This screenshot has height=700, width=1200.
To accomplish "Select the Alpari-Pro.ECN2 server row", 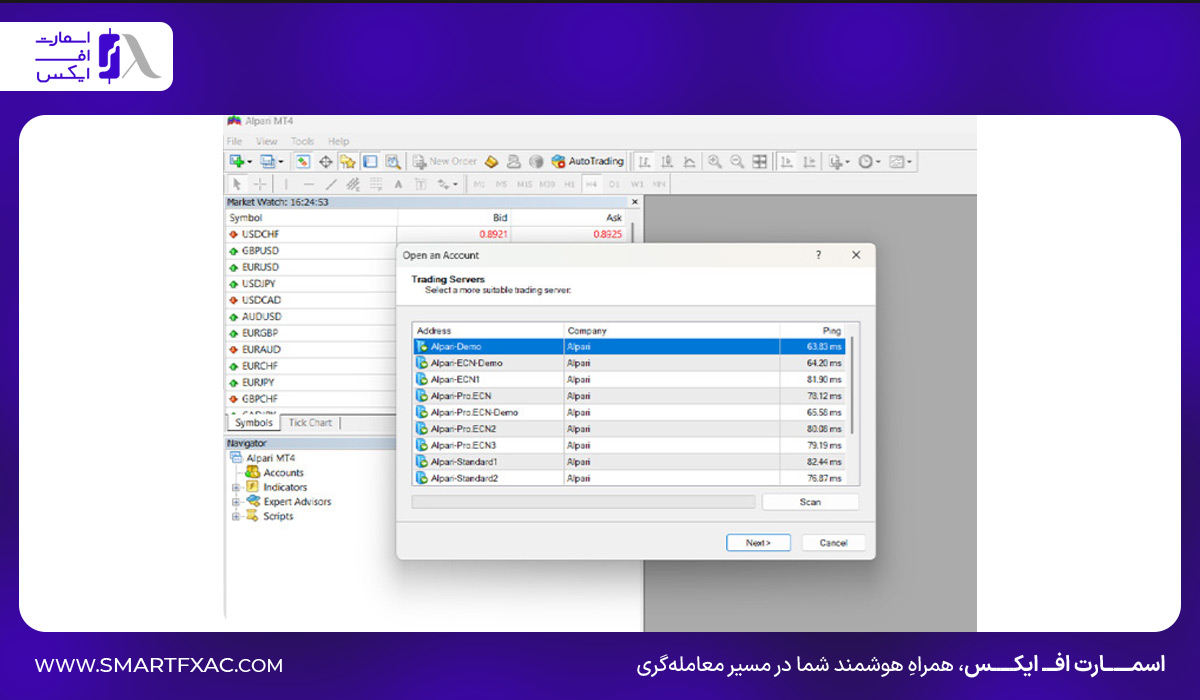I will pos(628,428).
